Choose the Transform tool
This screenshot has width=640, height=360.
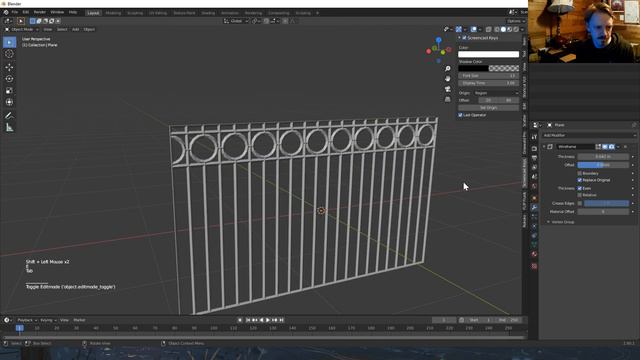click(x=9, y=102)
